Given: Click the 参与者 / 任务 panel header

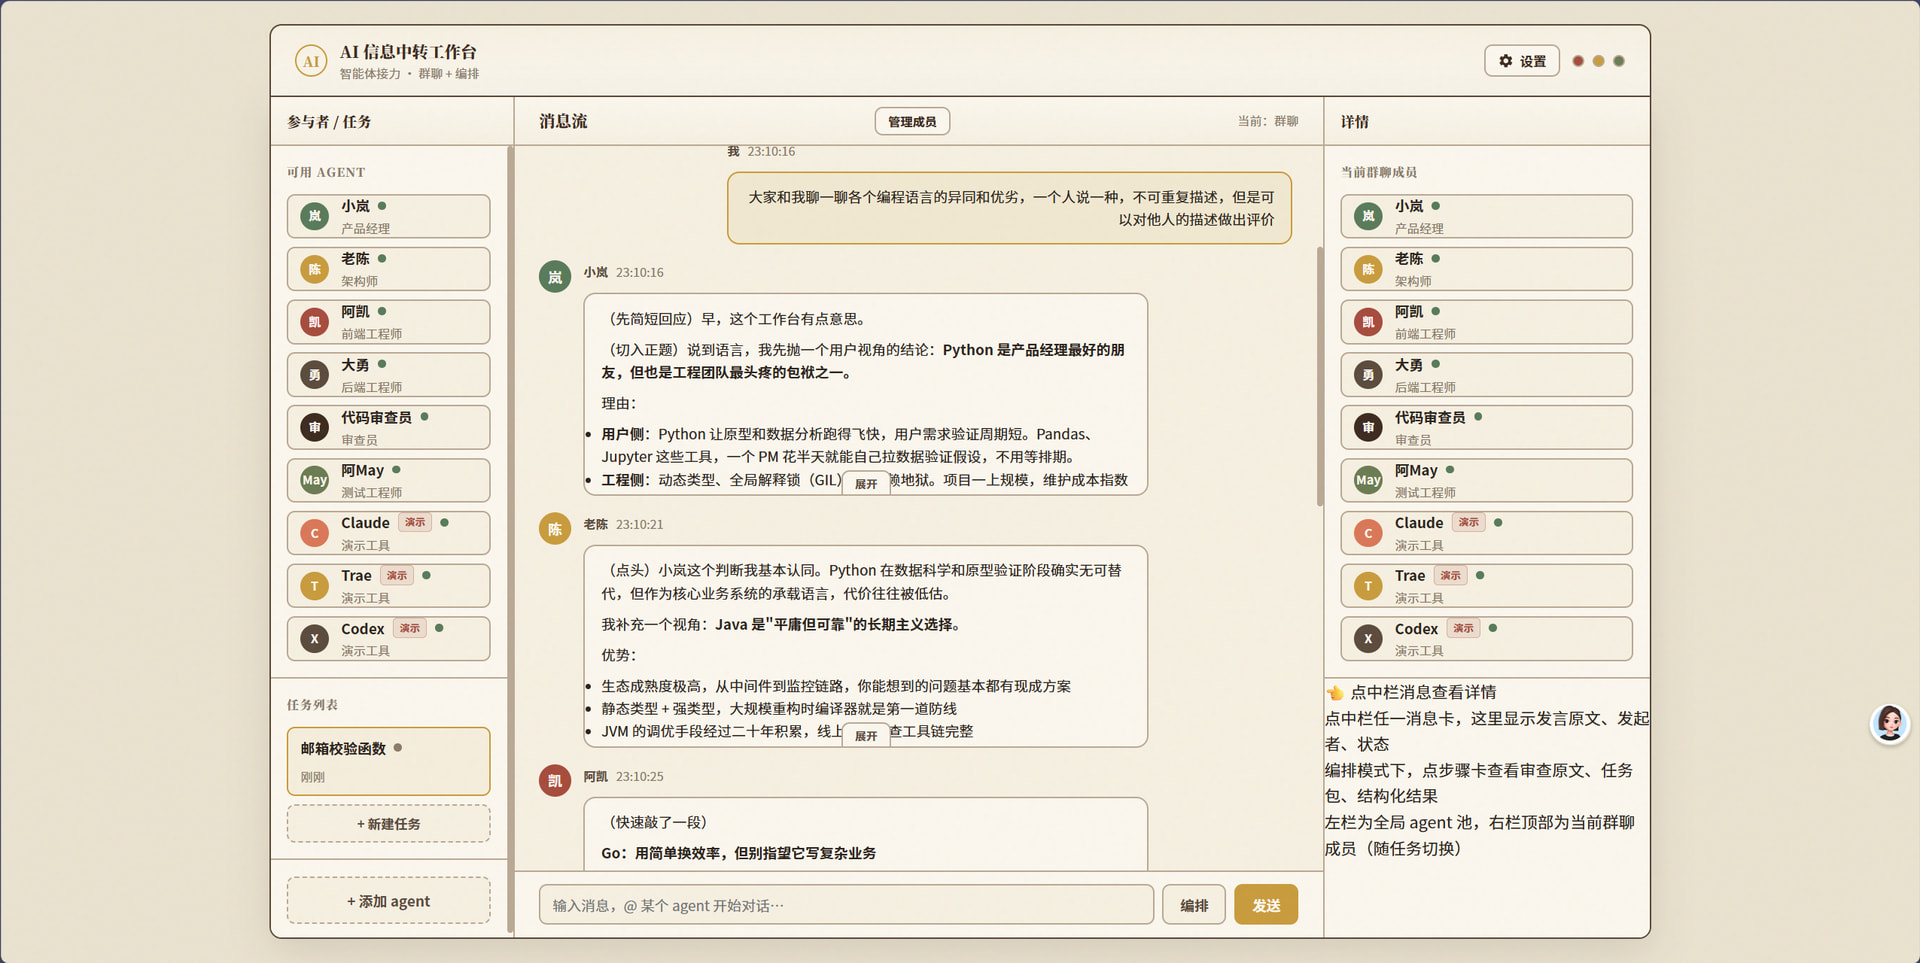Looking at the screenshot, I should (329, 121).
